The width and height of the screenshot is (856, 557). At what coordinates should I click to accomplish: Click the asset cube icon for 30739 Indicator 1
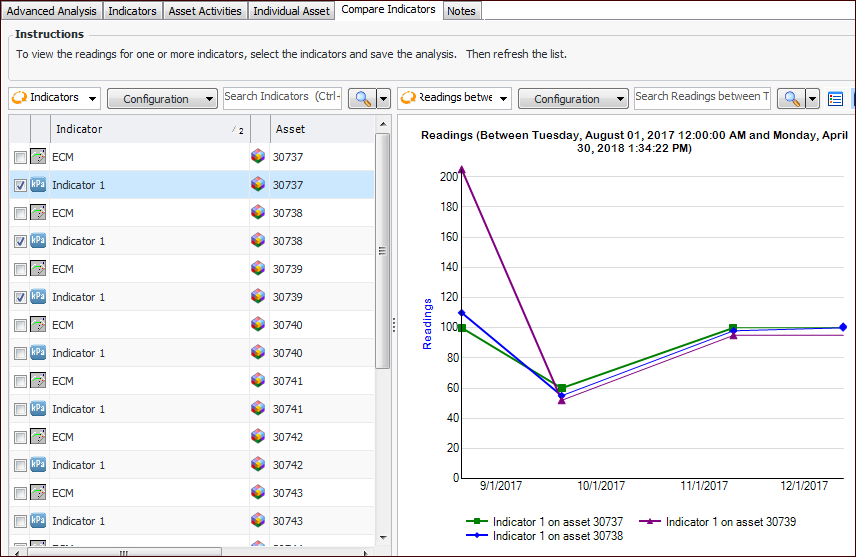[258, 297]
